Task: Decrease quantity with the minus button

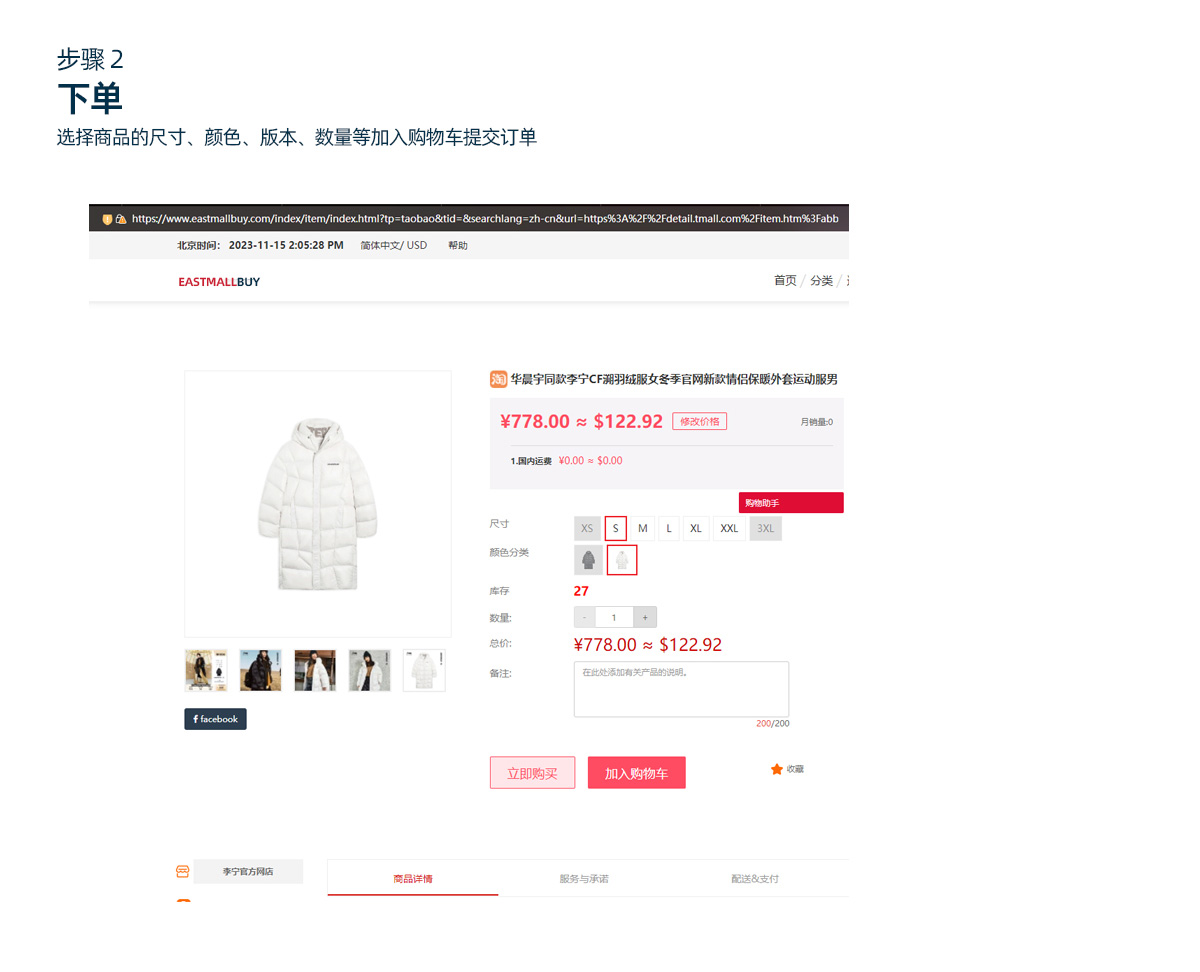Action: (x=585, y=617)
